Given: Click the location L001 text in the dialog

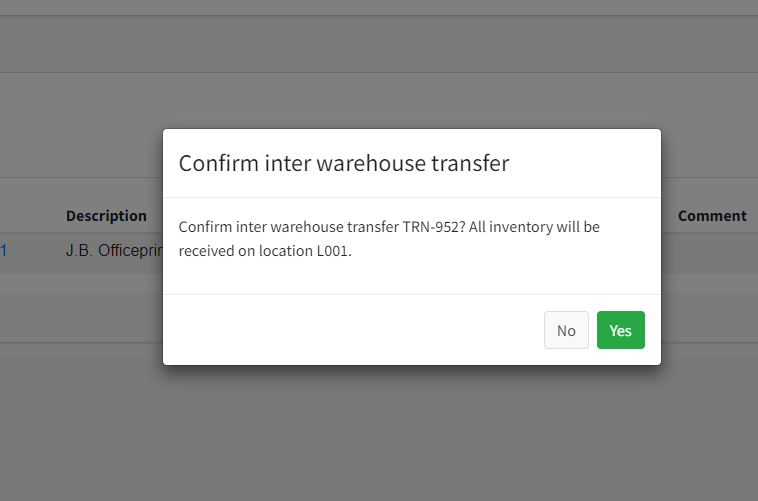Looking at the screenshot, I should [333, 251].
